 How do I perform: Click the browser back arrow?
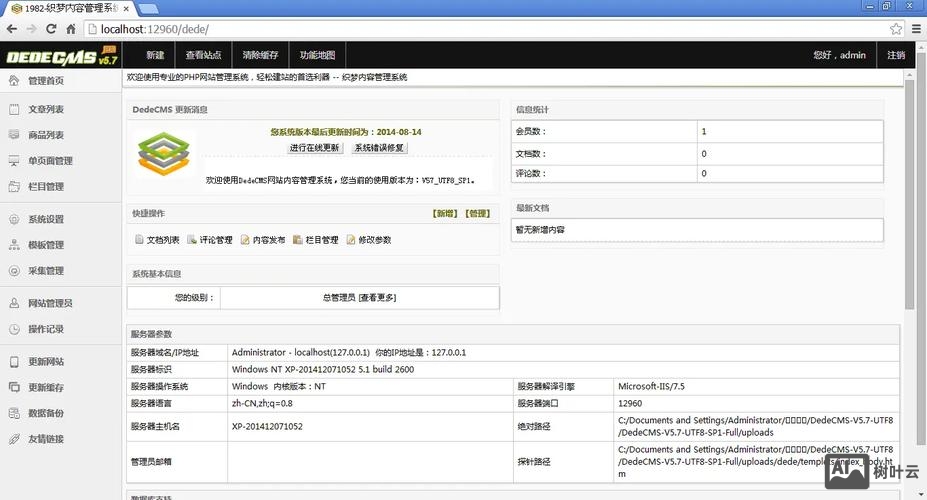(12, 29)
